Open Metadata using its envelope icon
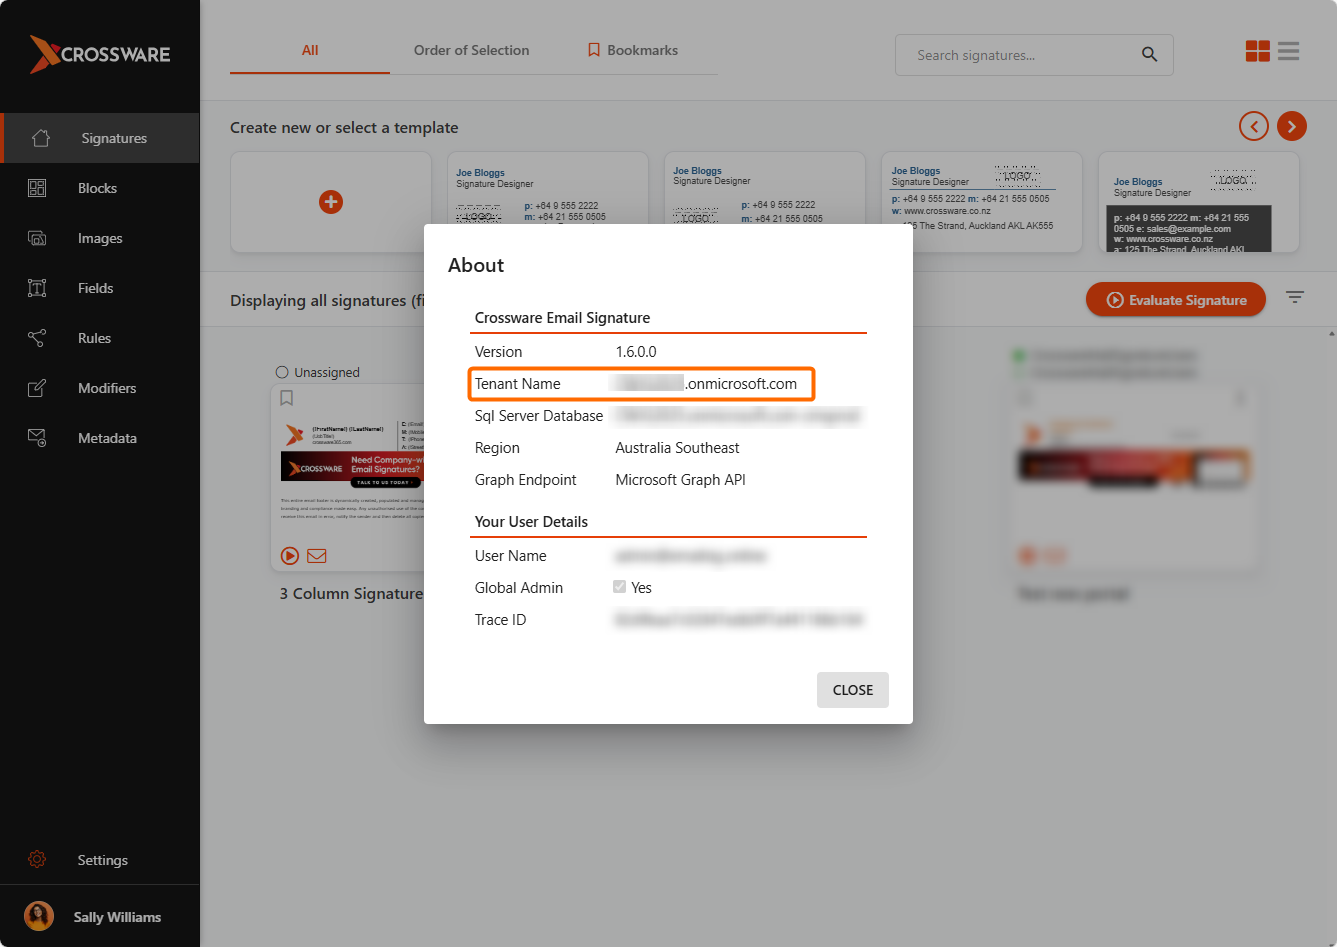This screenshot has width=1337, height=947. [37, 438]
